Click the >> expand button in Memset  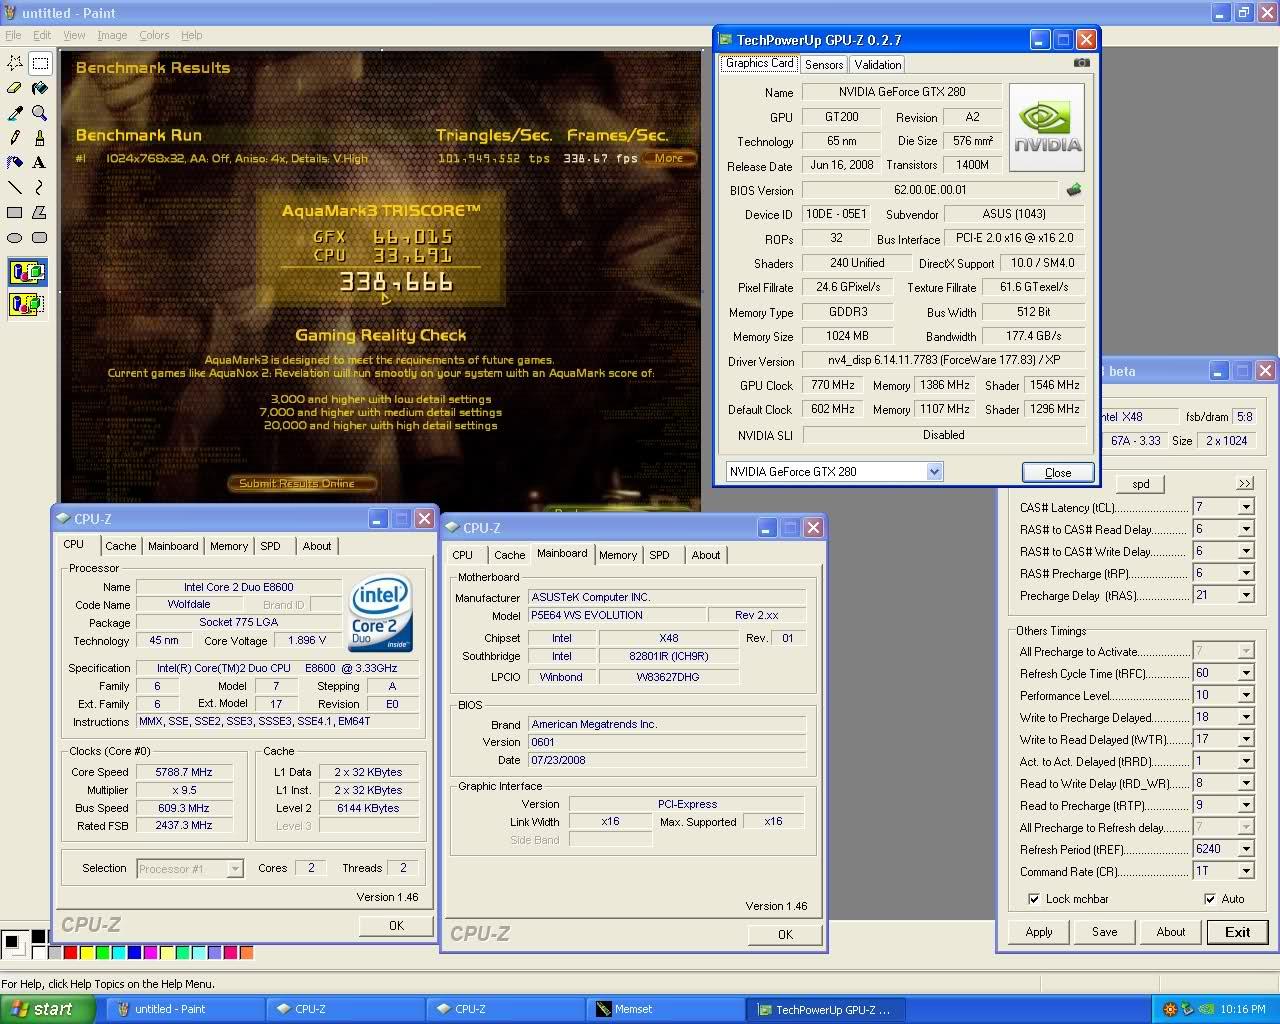point(1245,484)
